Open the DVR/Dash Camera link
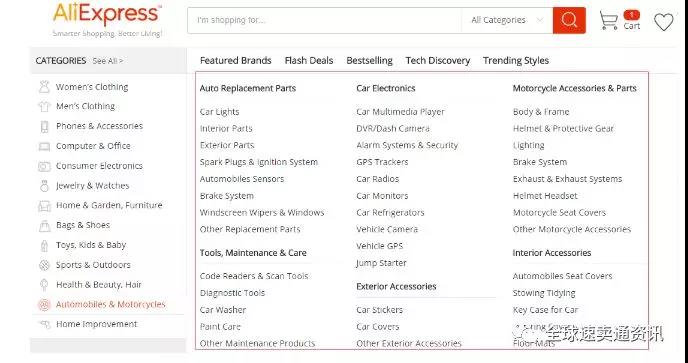 [x=393, y=129]
